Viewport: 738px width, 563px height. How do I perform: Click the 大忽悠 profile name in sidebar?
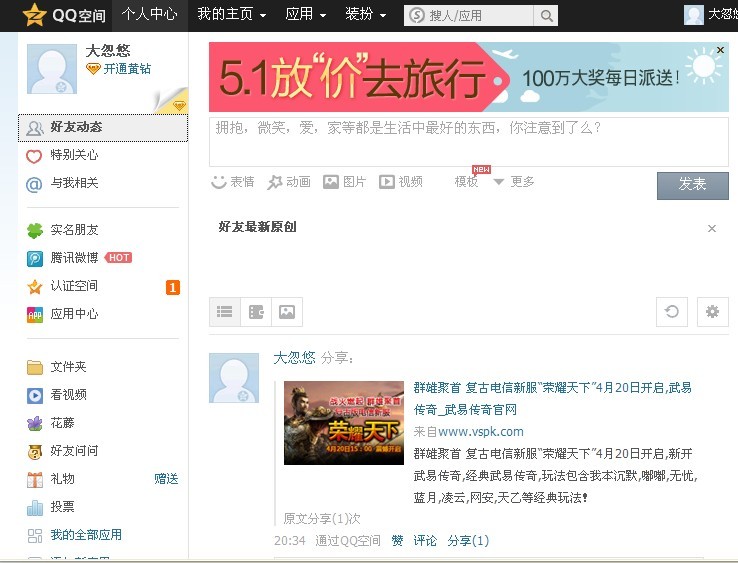click(x=108, y=51)
